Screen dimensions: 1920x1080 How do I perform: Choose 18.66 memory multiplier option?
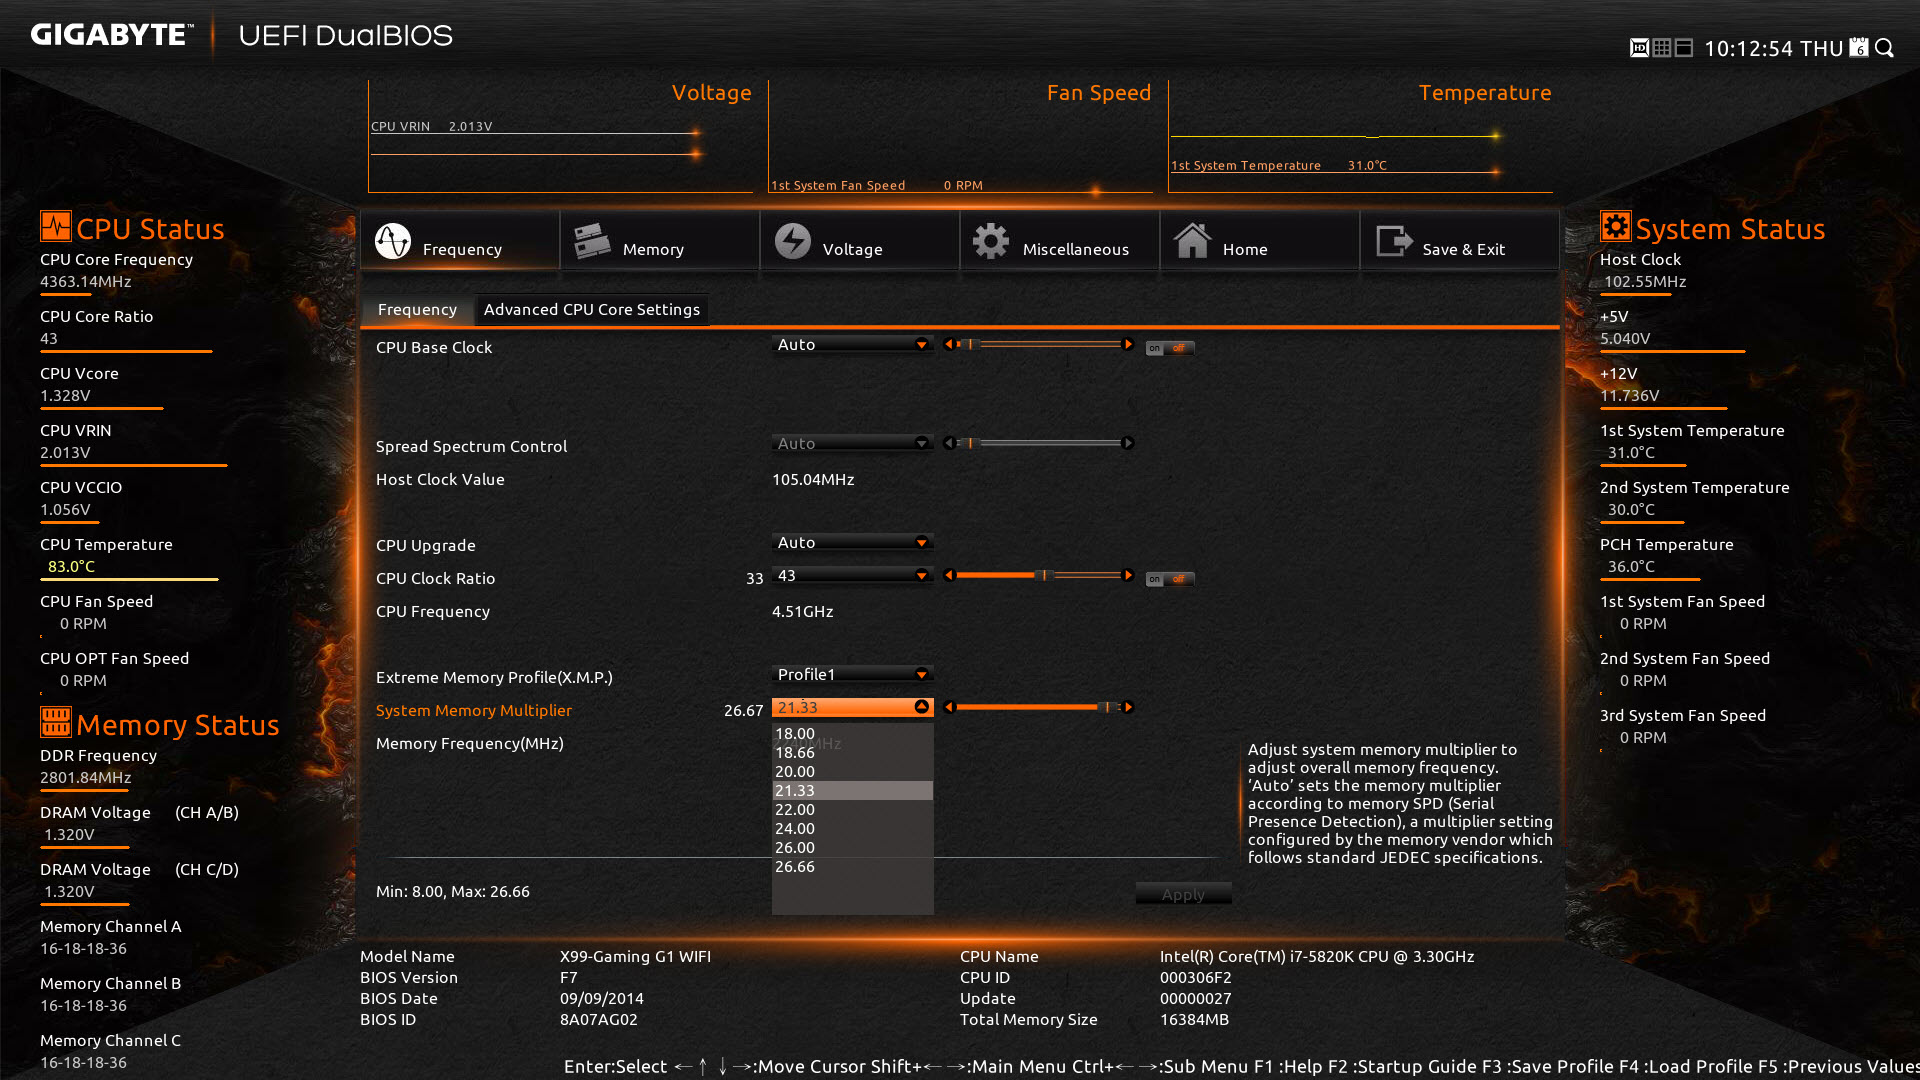click(852, 752)
